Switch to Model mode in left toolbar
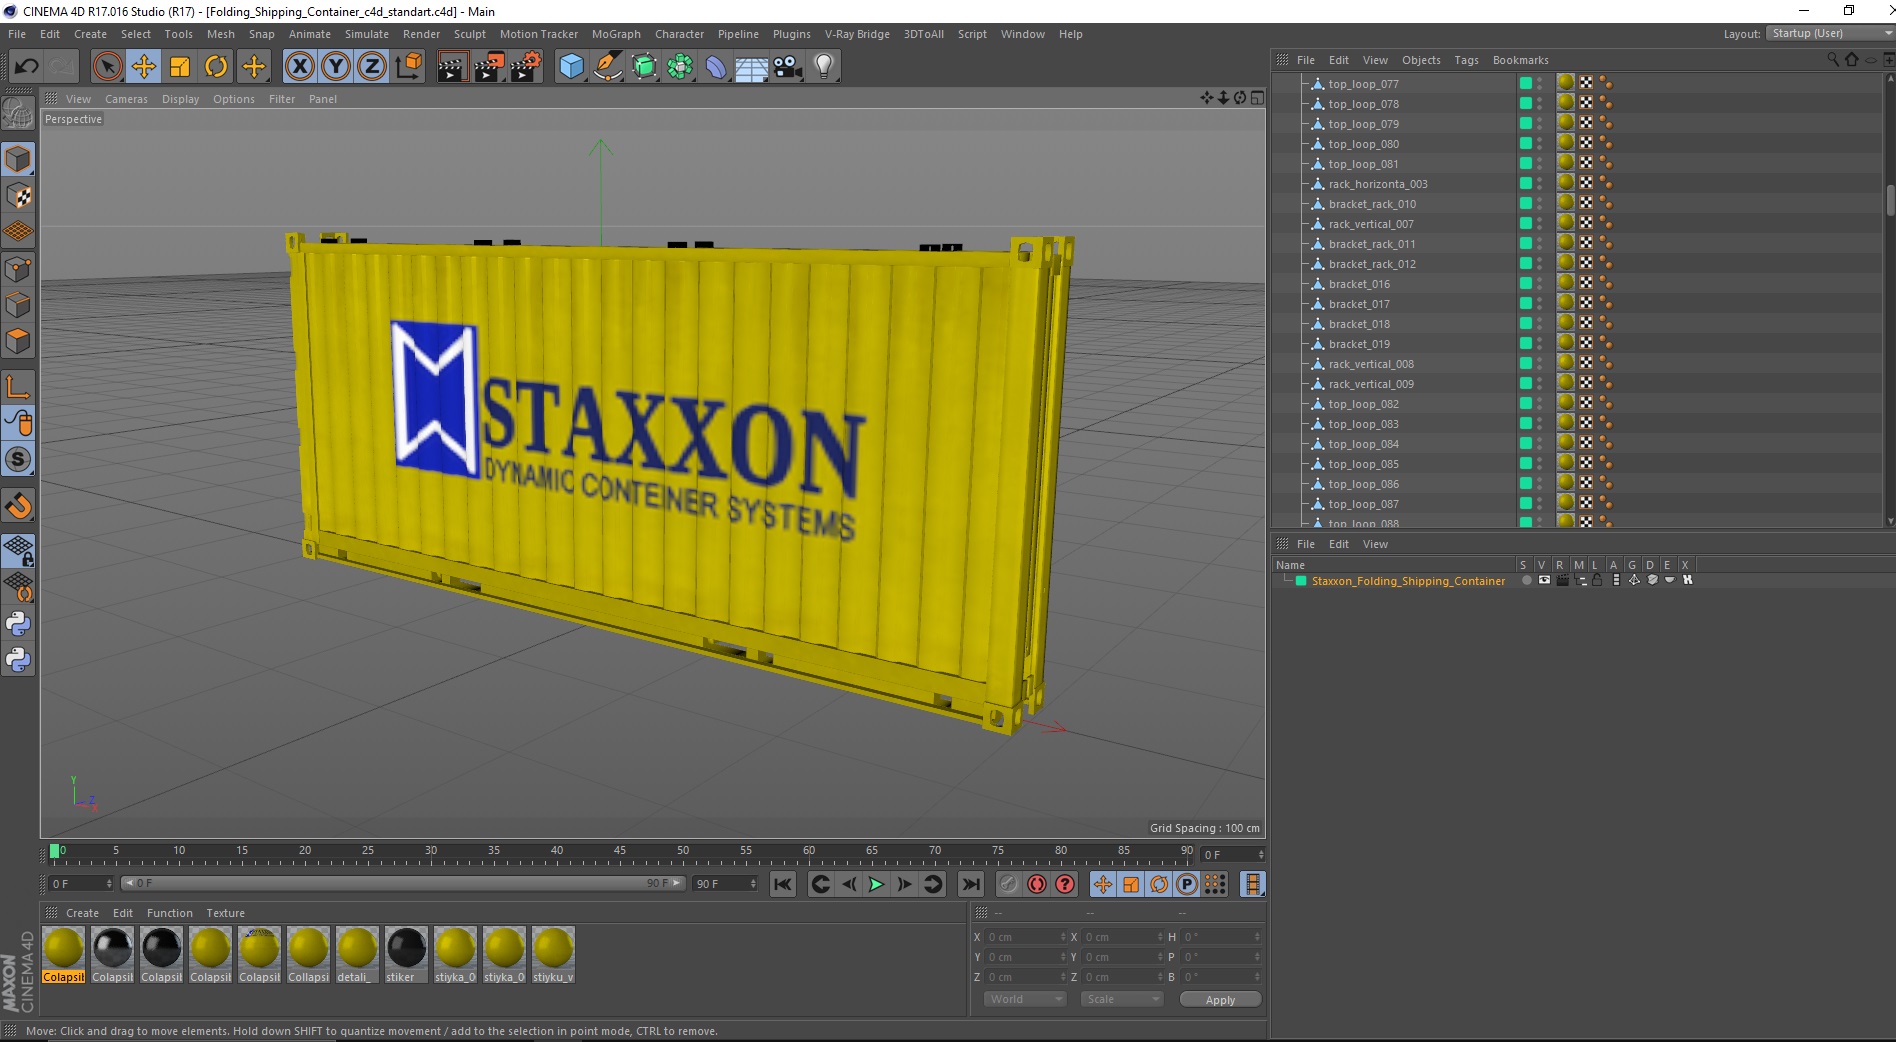 (18, 159)
